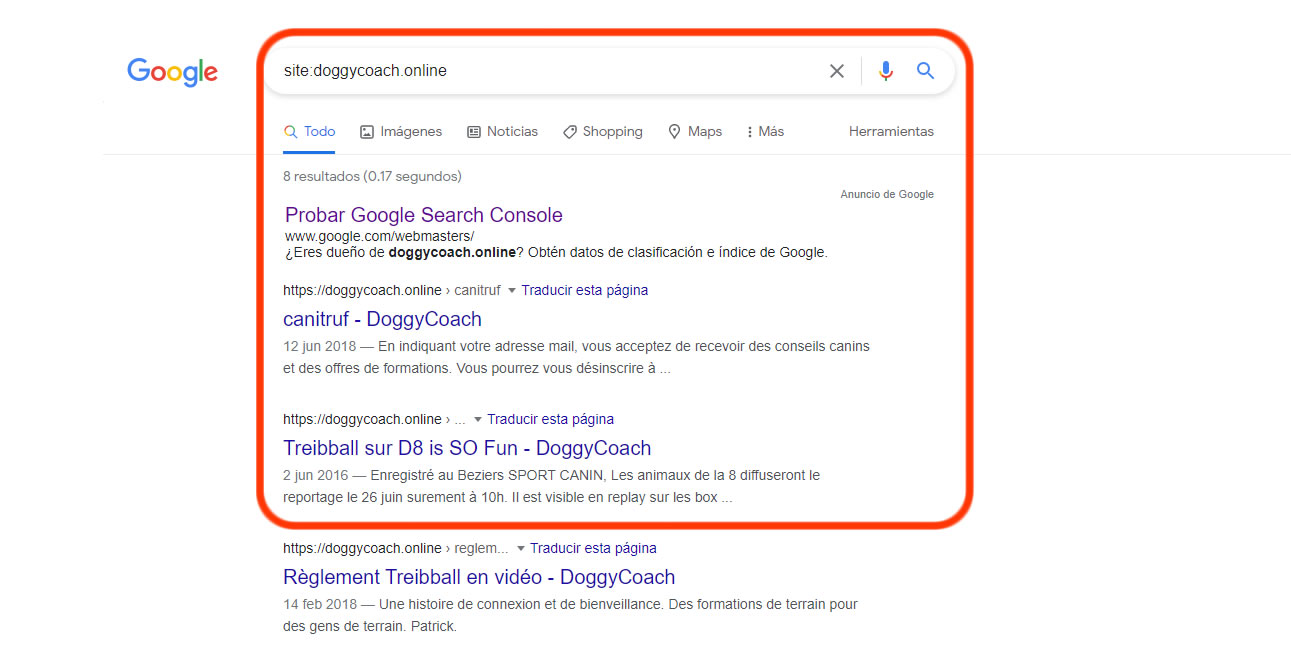Open Règlement Treibball en vidéo result

click(479, 577)
